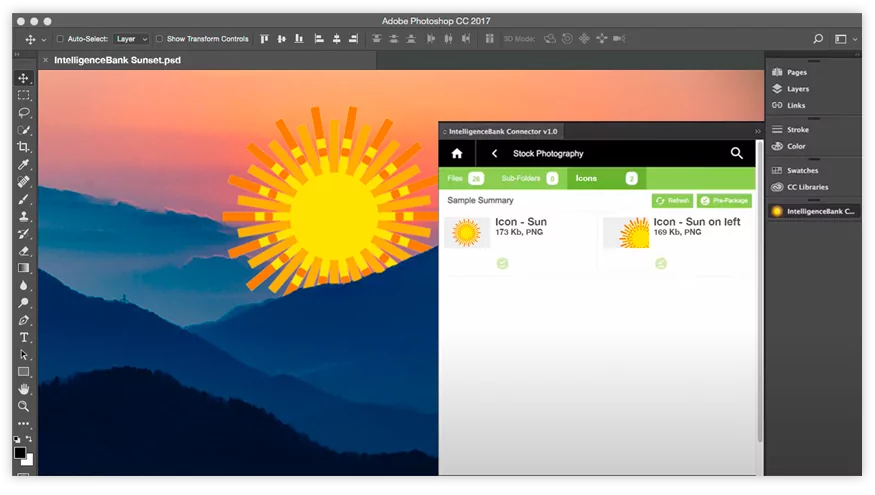Expand the left tools panel chevrons

pos(17,54)
